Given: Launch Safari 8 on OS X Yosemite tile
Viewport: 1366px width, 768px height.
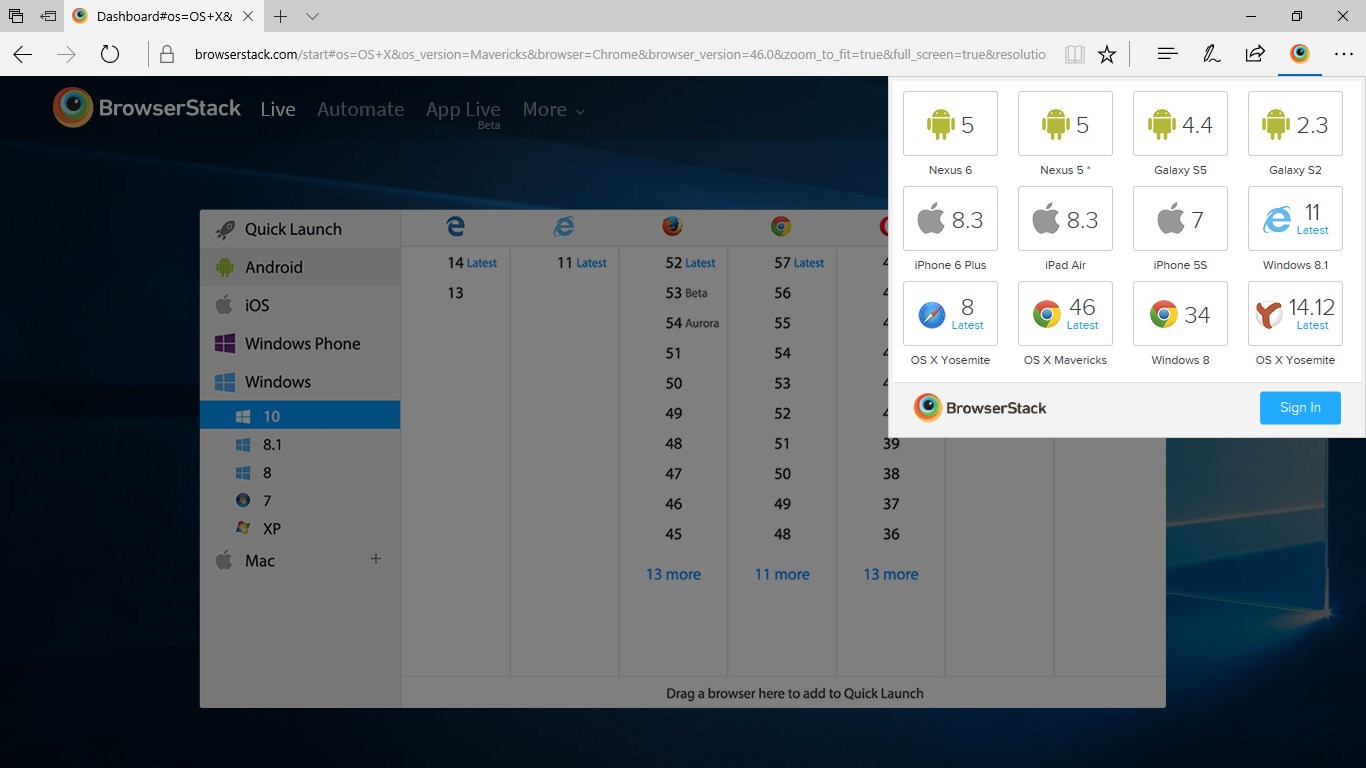Looking at the screenshot, I should pos(950,314).
